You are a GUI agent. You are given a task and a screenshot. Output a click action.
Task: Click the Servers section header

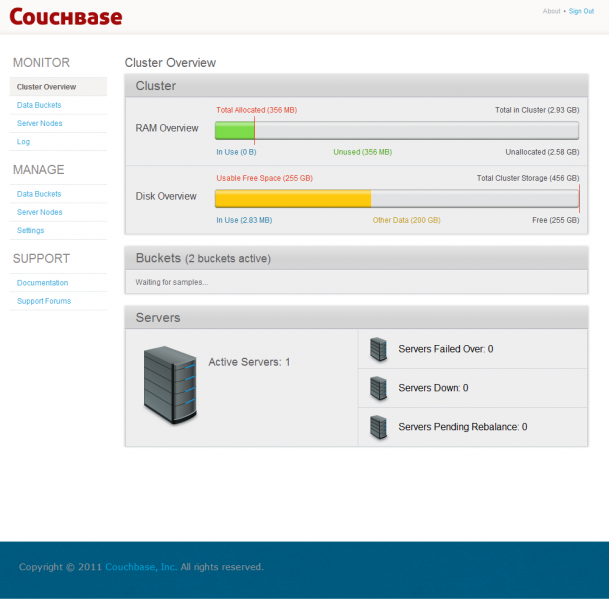[356, 318]
